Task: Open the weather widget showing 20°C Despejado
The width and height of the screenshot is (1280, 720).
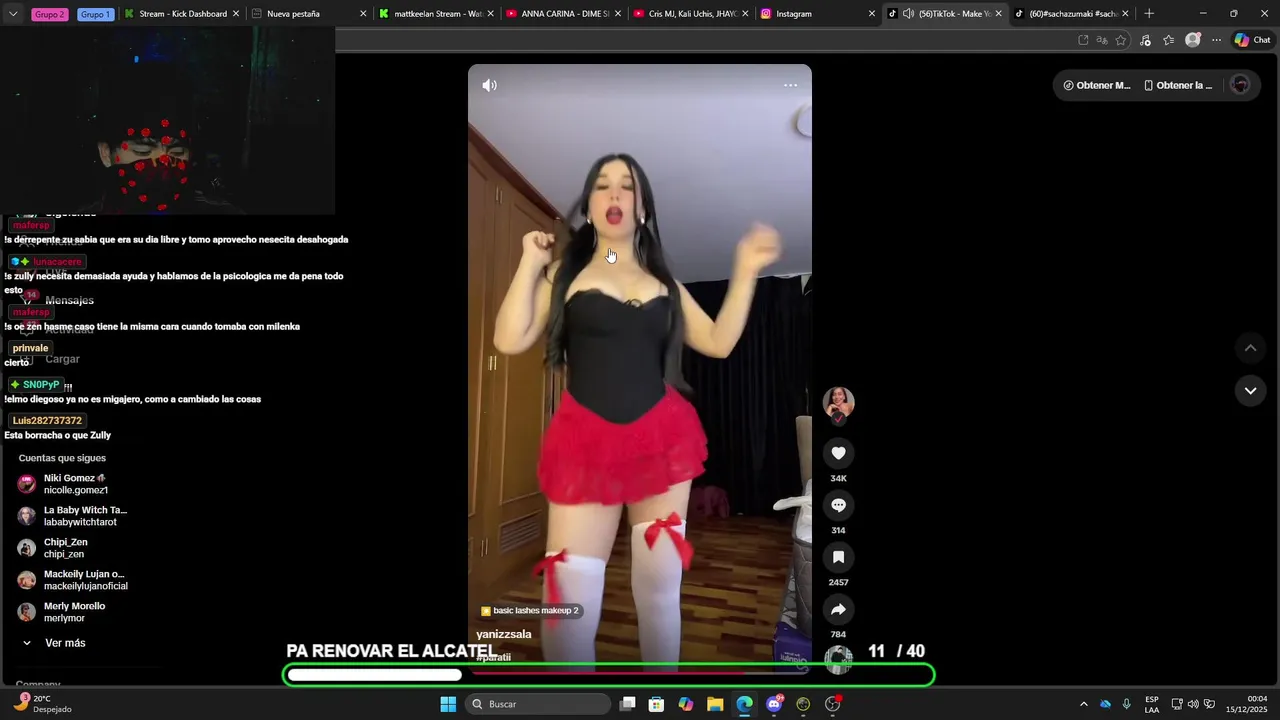Action: 43,704
